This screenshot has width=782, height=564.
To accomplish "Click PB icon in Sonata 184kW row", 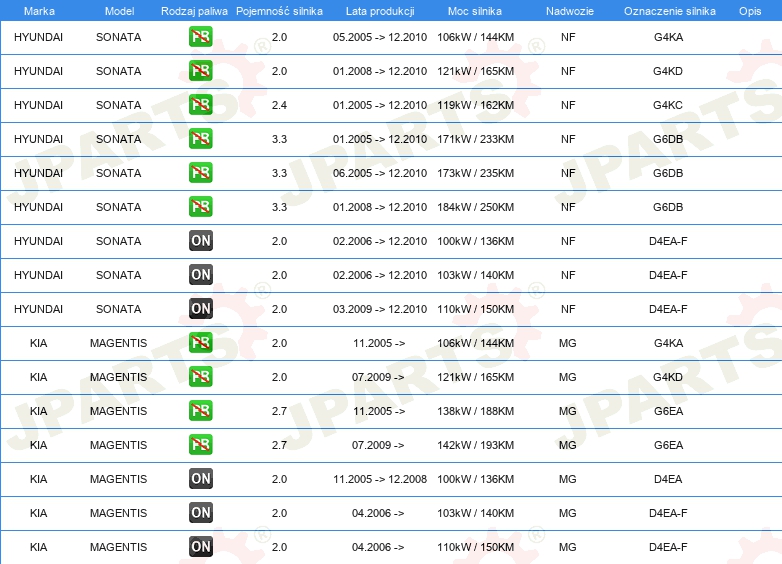I will (200, 207).
